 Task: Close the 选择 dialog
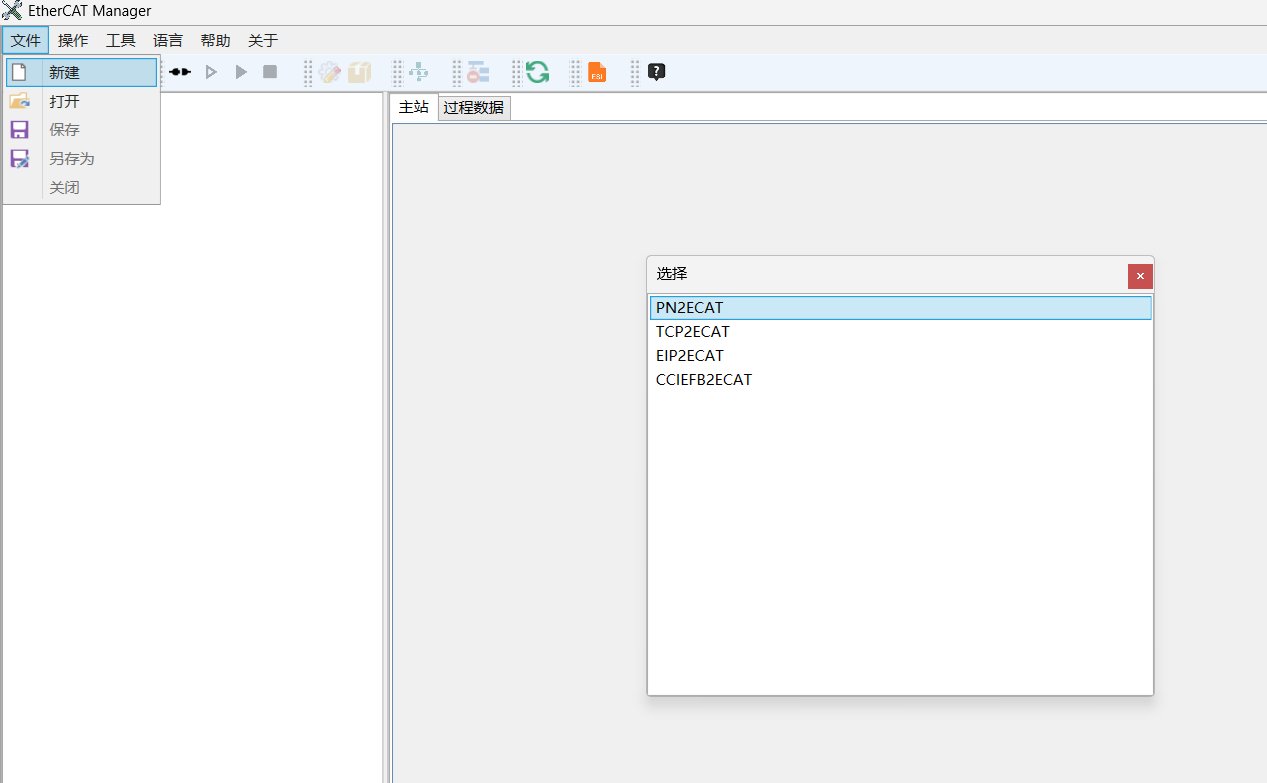point(1140,276)
